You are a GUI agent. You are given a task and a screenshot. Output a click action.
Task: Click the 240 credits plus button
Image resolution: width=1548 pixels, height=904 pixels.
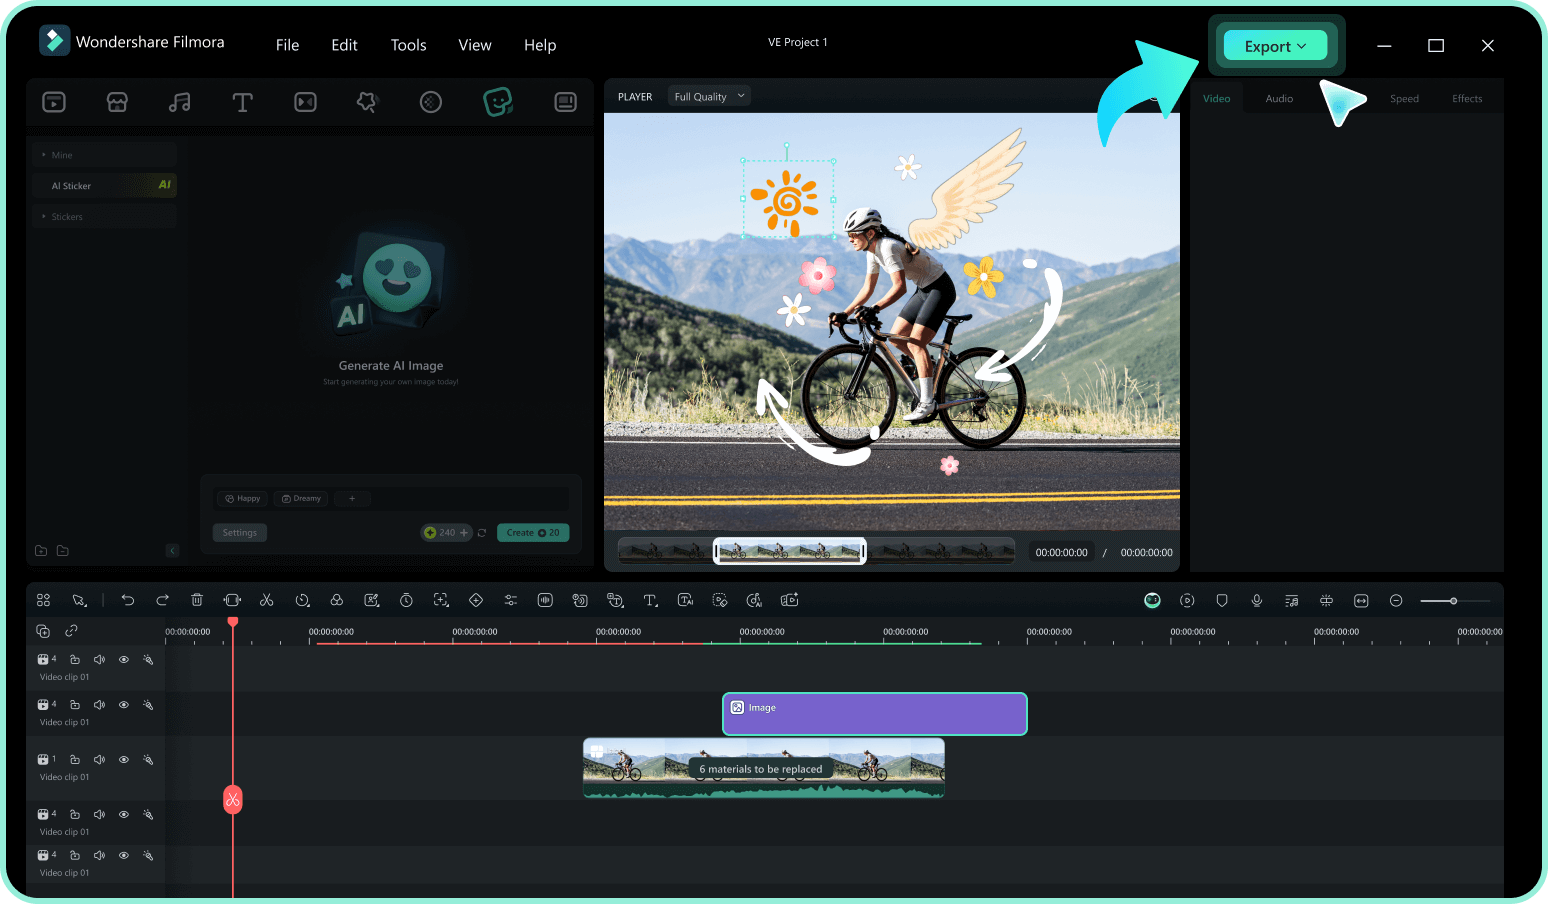tap(464, 533)
